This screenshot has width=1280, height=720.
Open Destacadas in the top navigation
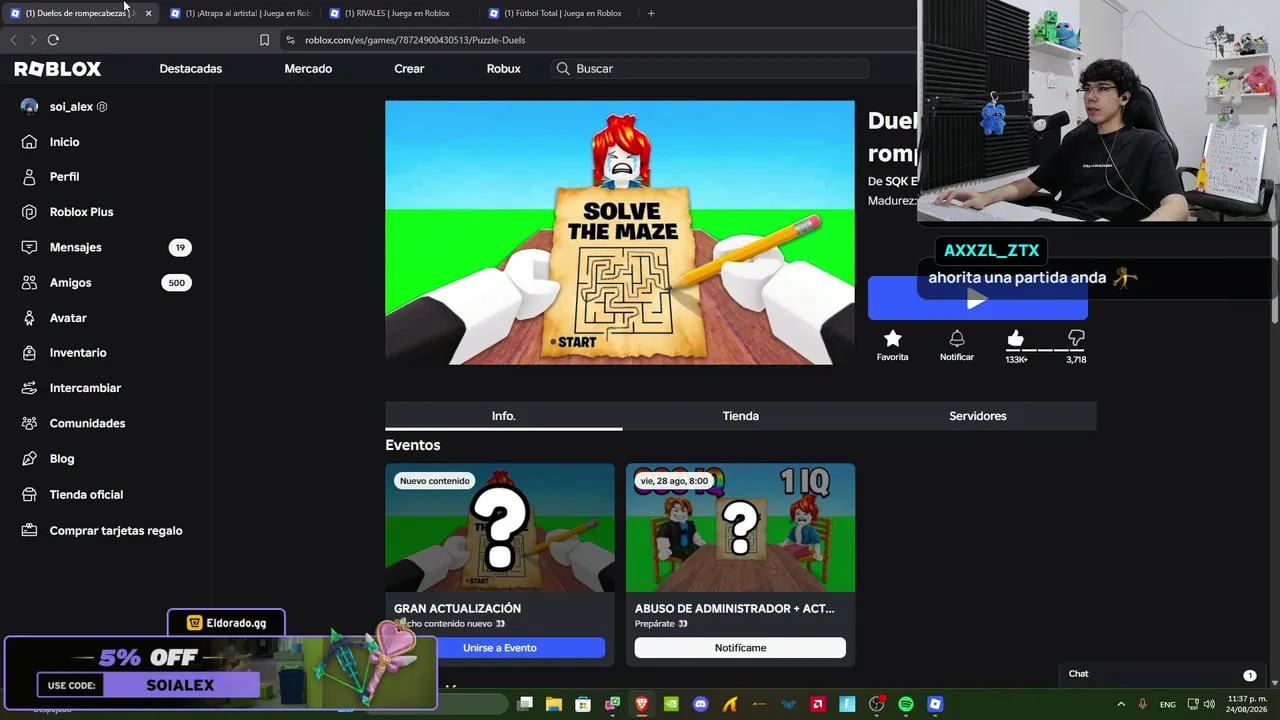click(191, 69)
